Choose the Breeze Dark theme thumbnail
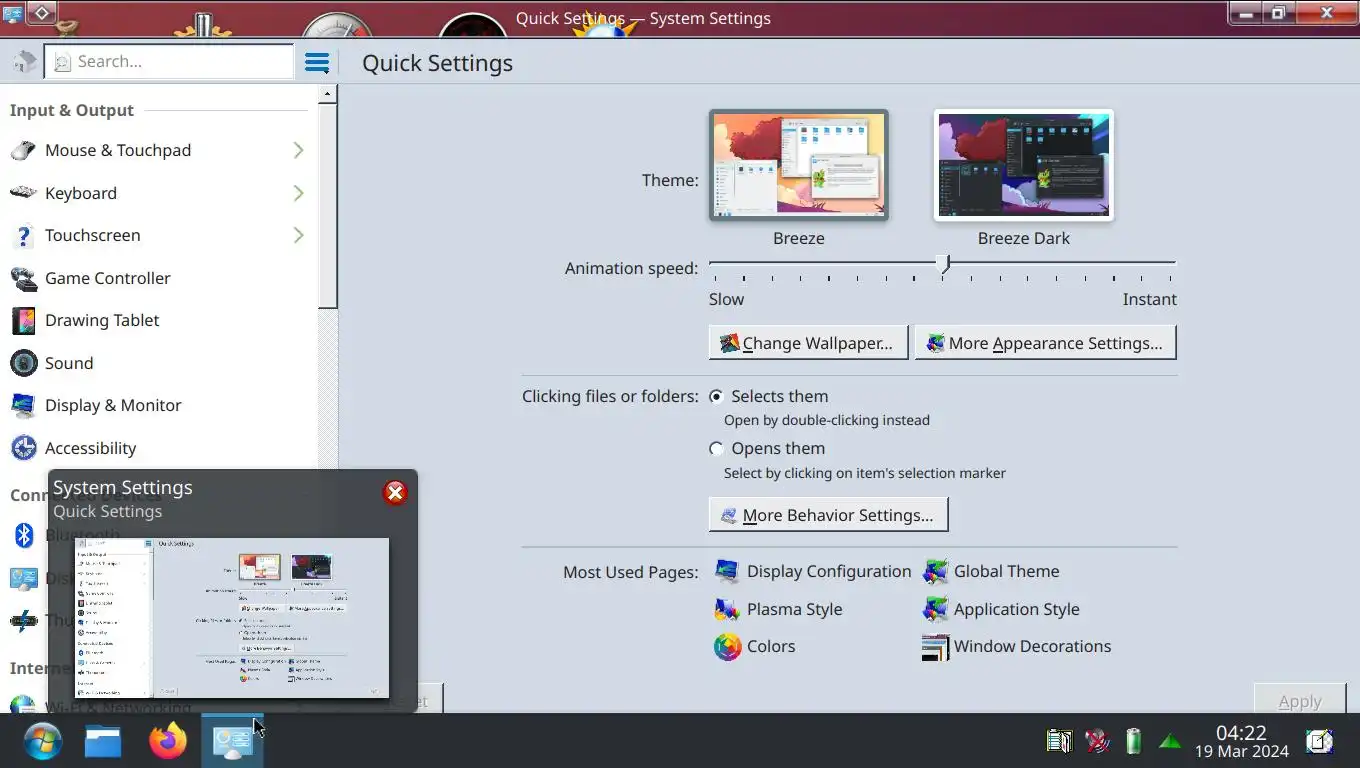The width and height of the screenshot is (1360, 768). (x=1023, y=165)
